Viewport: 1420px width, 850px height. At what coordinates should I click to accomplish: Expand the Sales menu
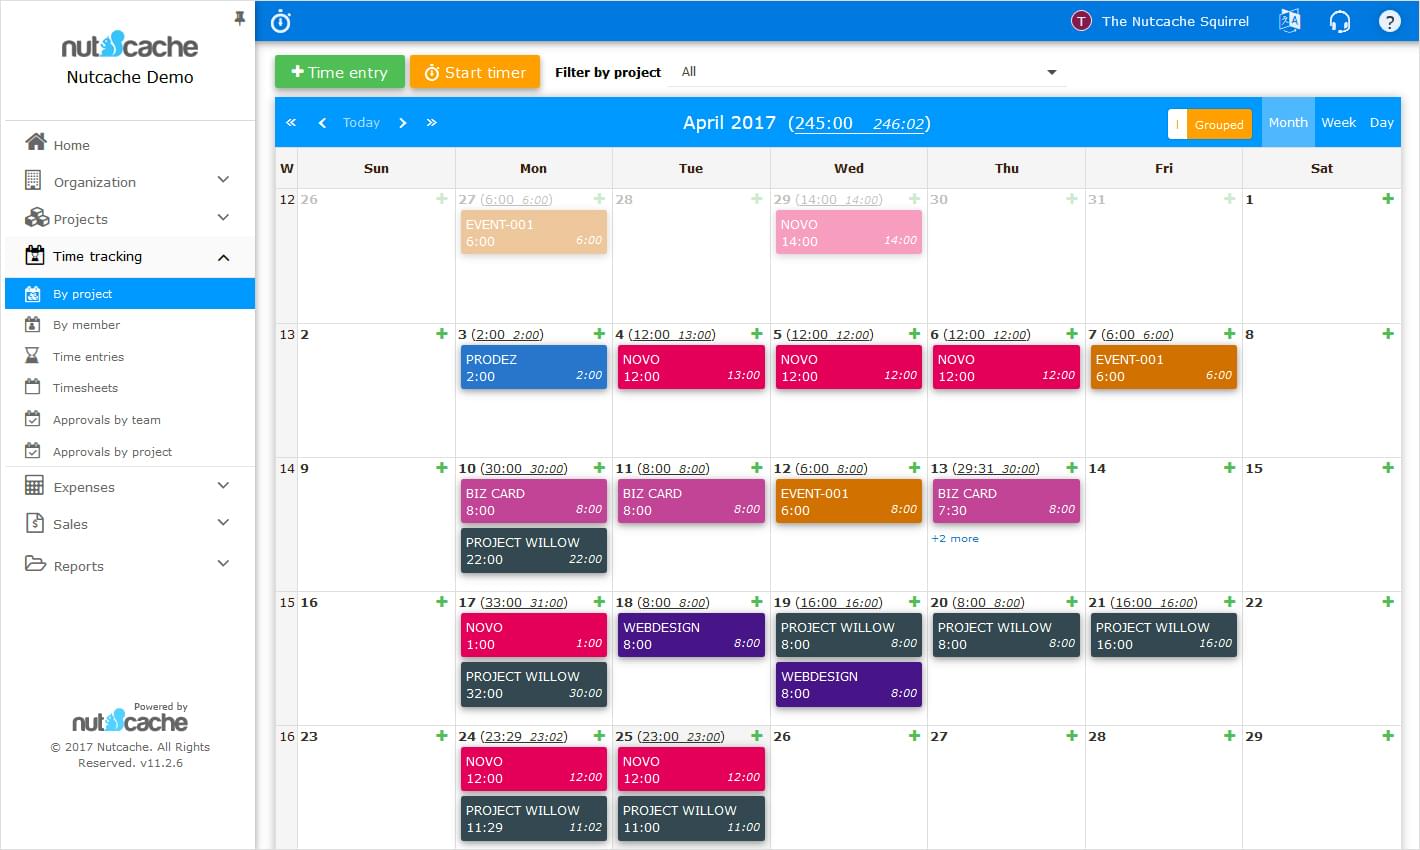coord(223,522)
